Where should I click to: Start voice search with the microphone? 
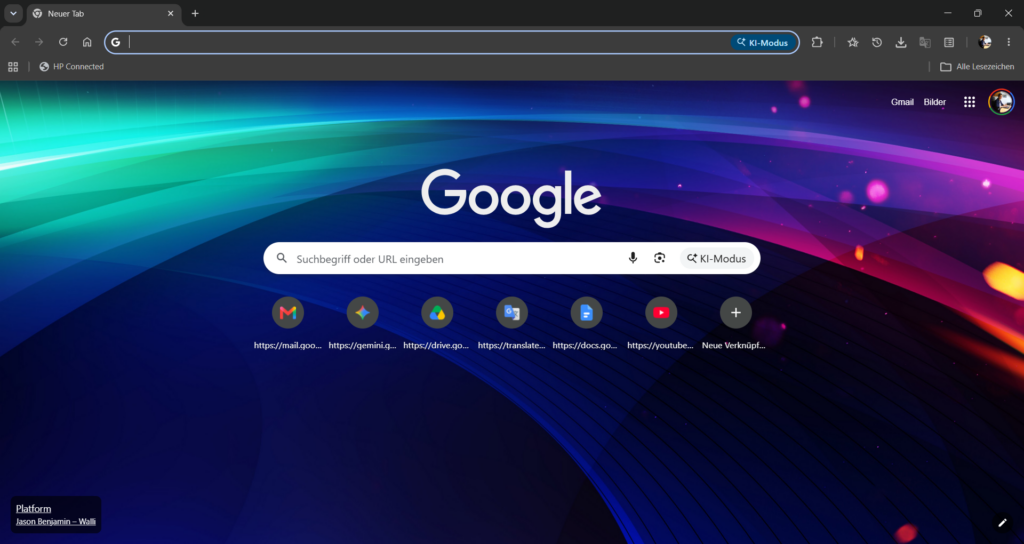click(632, 258)
